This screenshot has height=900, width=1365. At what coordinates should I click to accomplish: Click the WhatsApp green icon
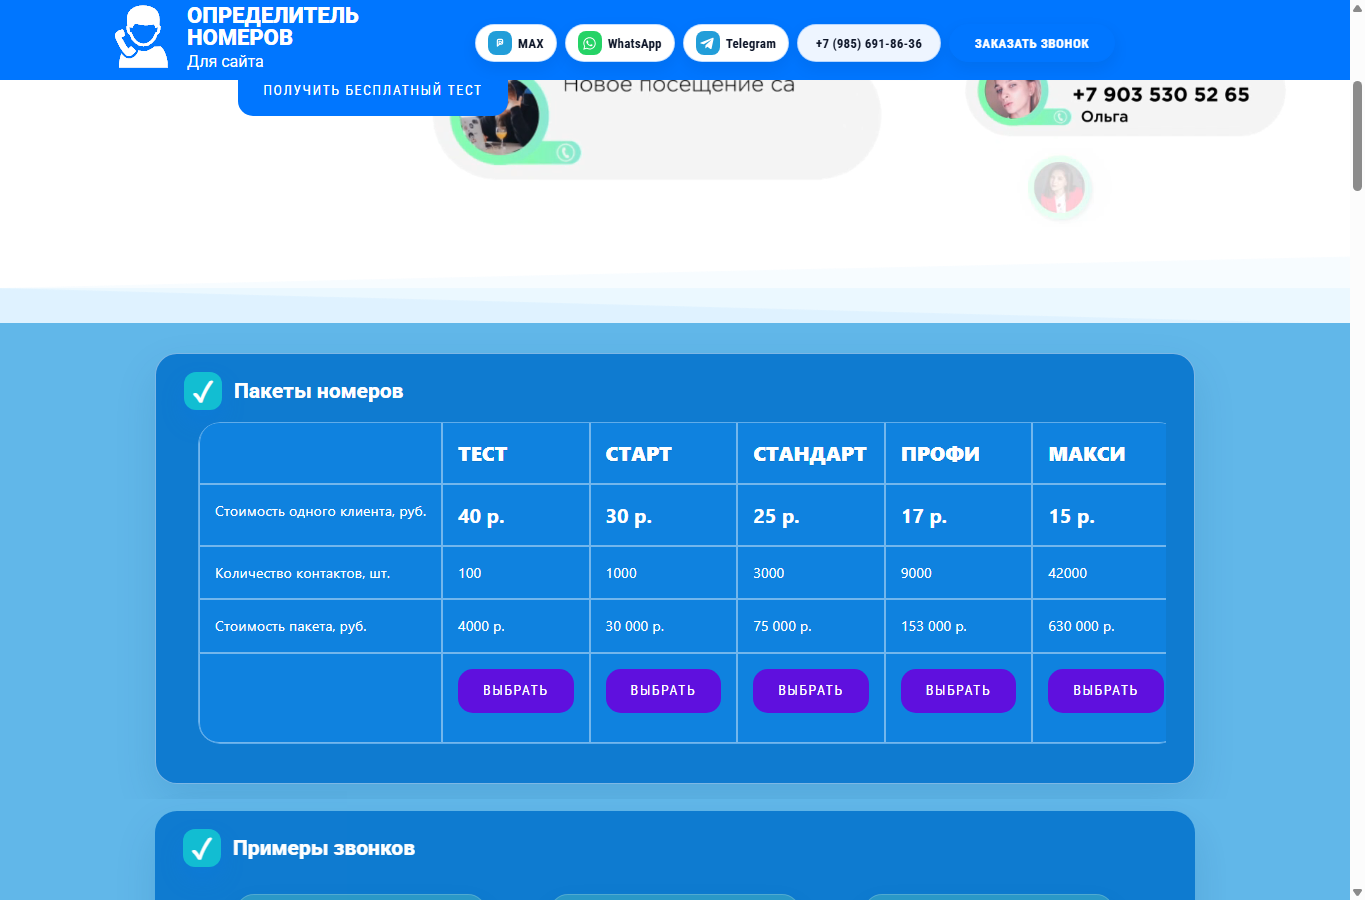click(590, 43)
